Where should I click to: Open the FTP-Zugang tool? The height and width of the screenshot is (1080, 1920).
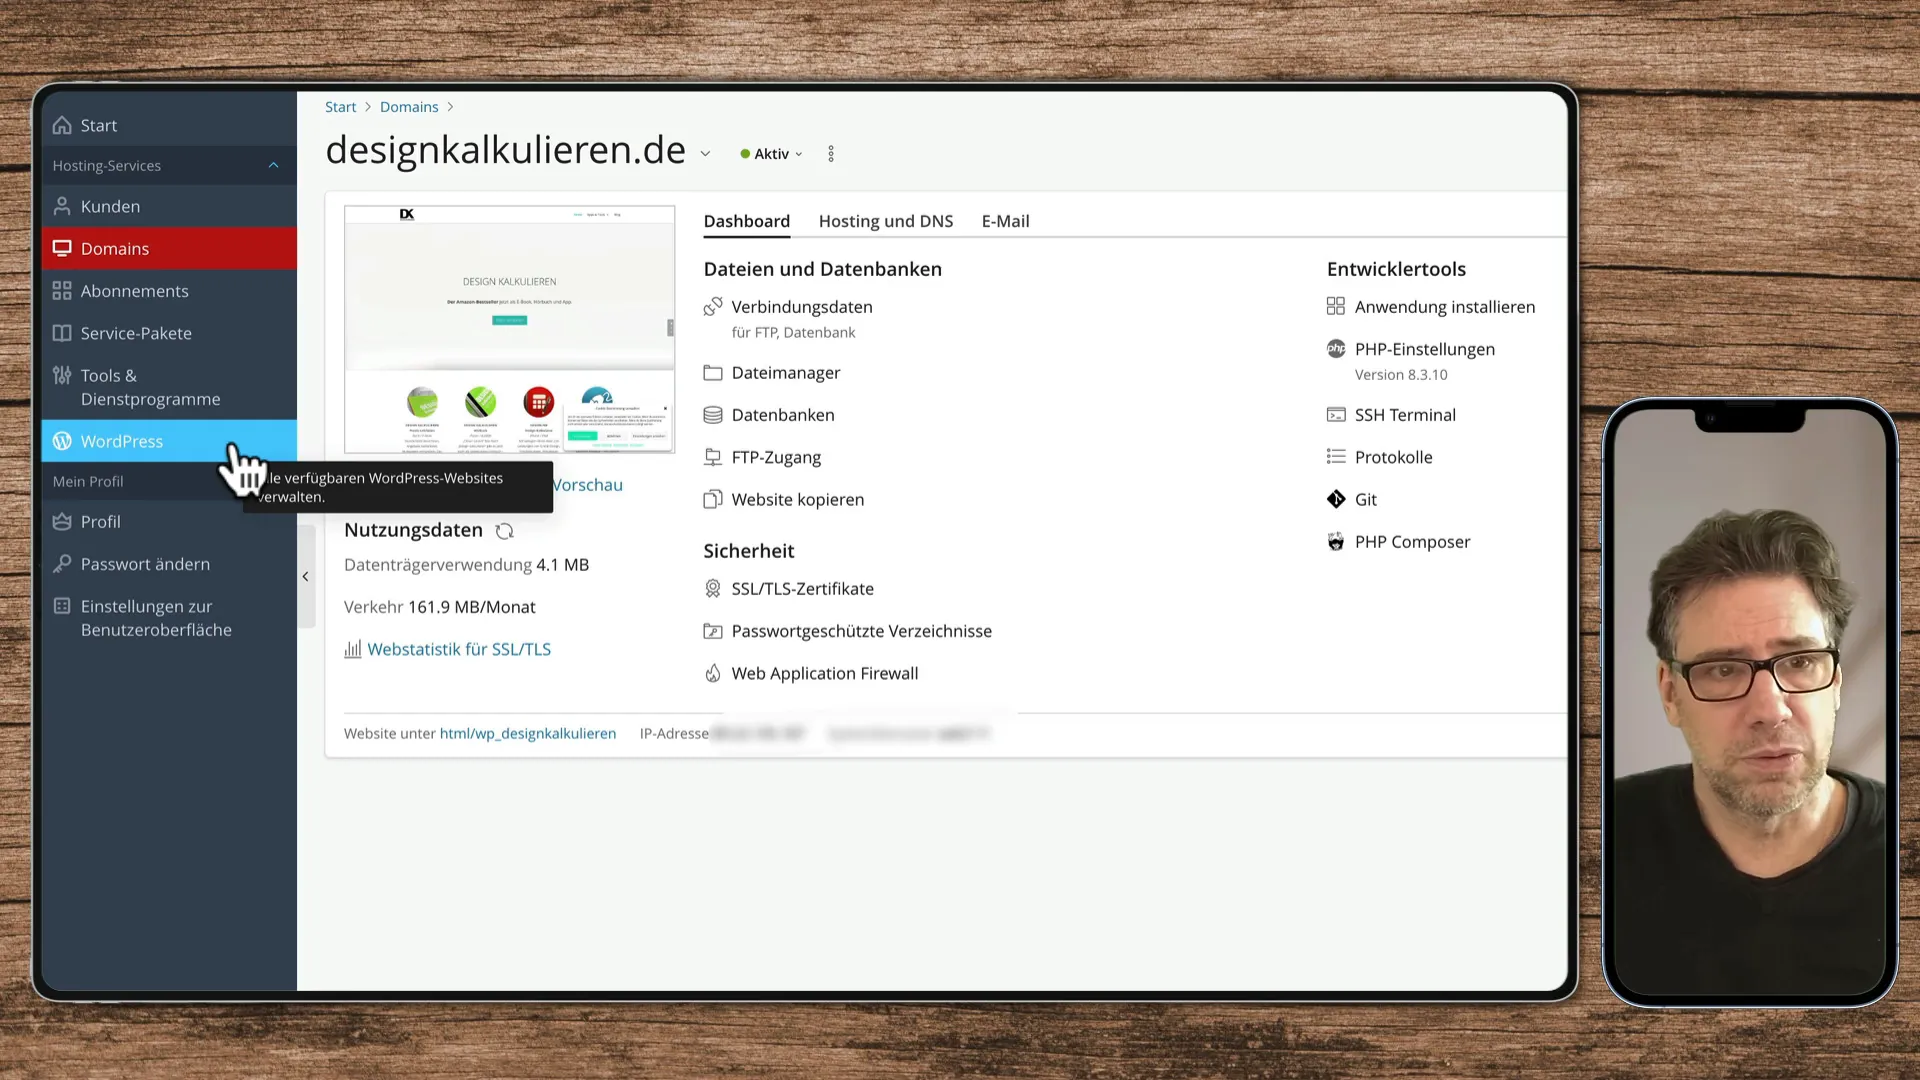(776, 457)
